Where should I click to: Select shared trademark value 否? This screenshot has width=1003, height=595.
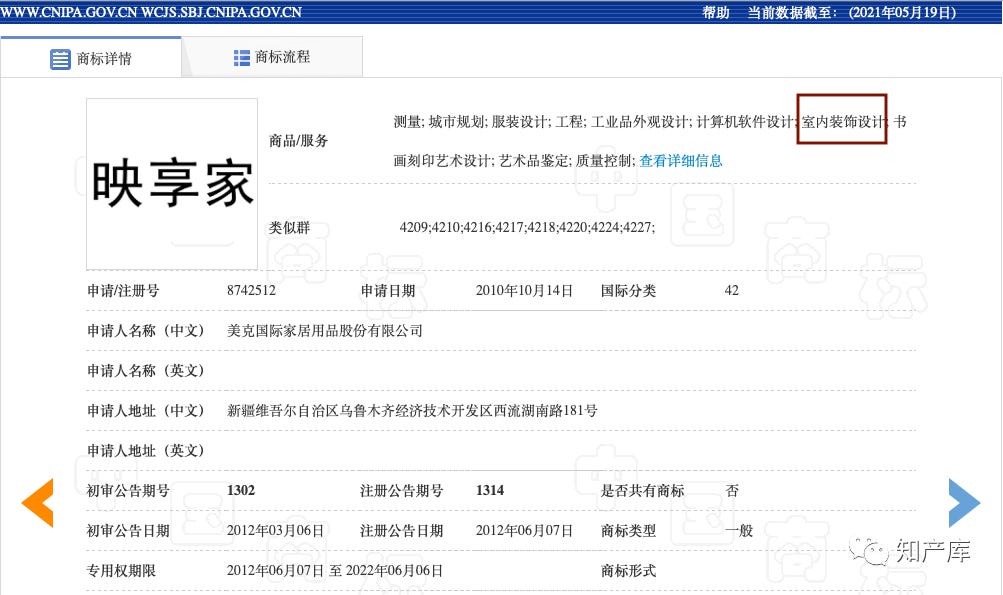(x=732, y=491)
